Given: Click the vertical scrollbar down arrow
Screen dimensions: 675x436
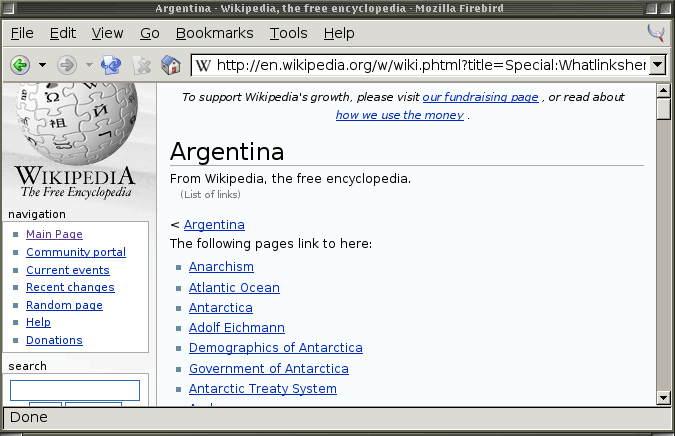Looking at the screenshot, I should point(663,397).
